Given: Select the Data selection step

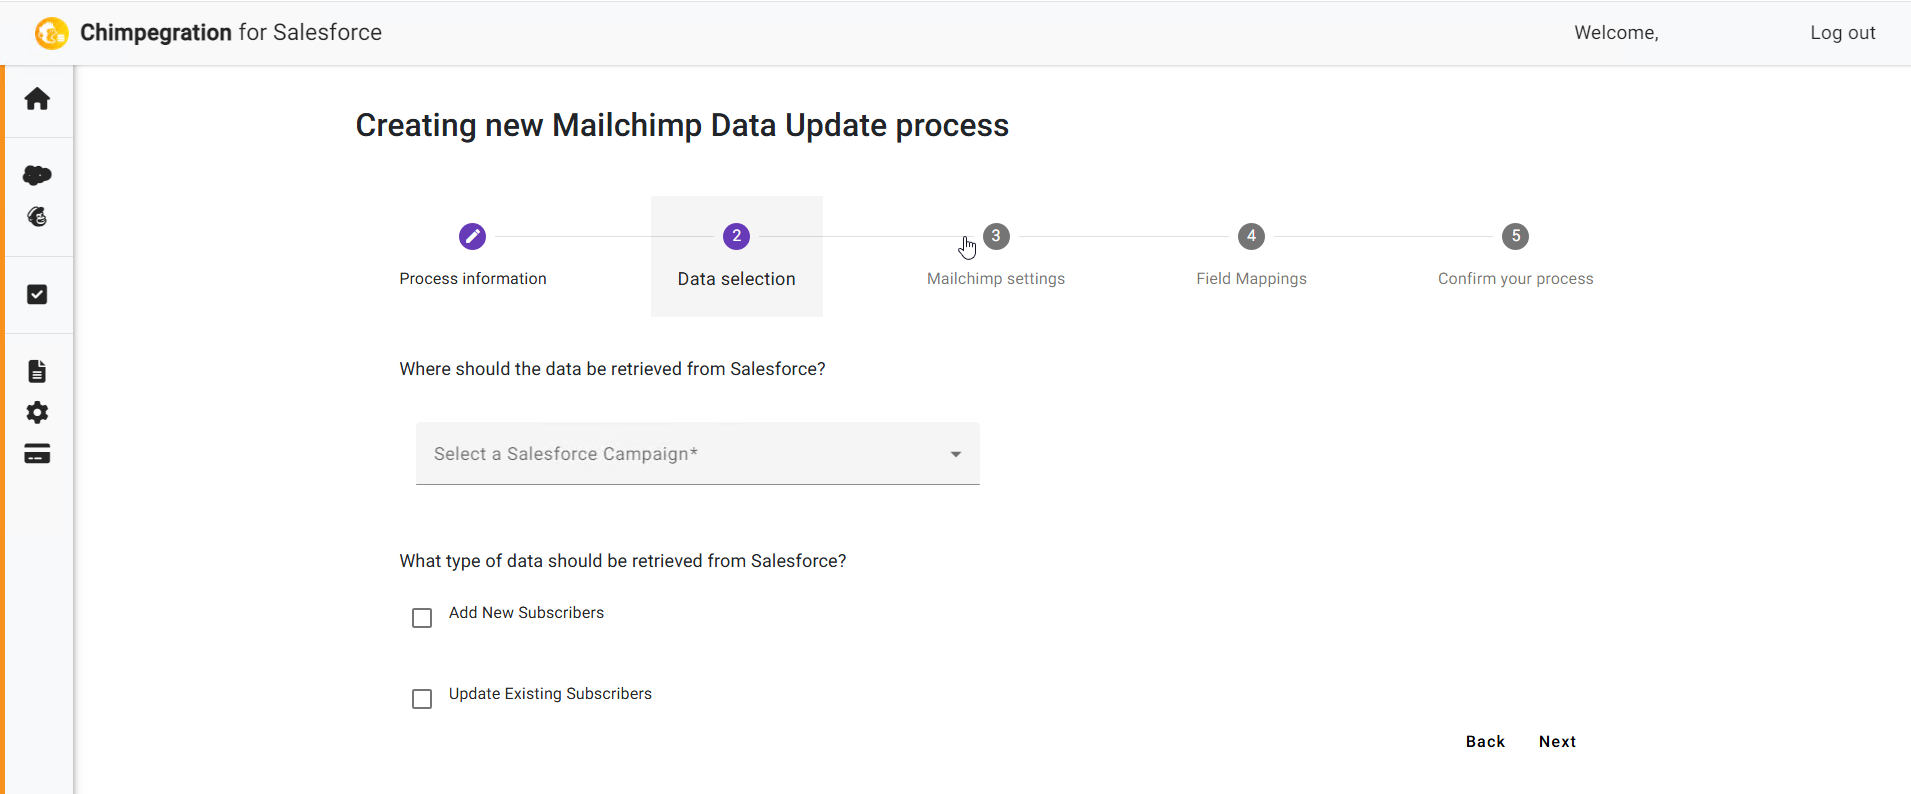Looking at the screenshot, I should (x=737, y=256).
